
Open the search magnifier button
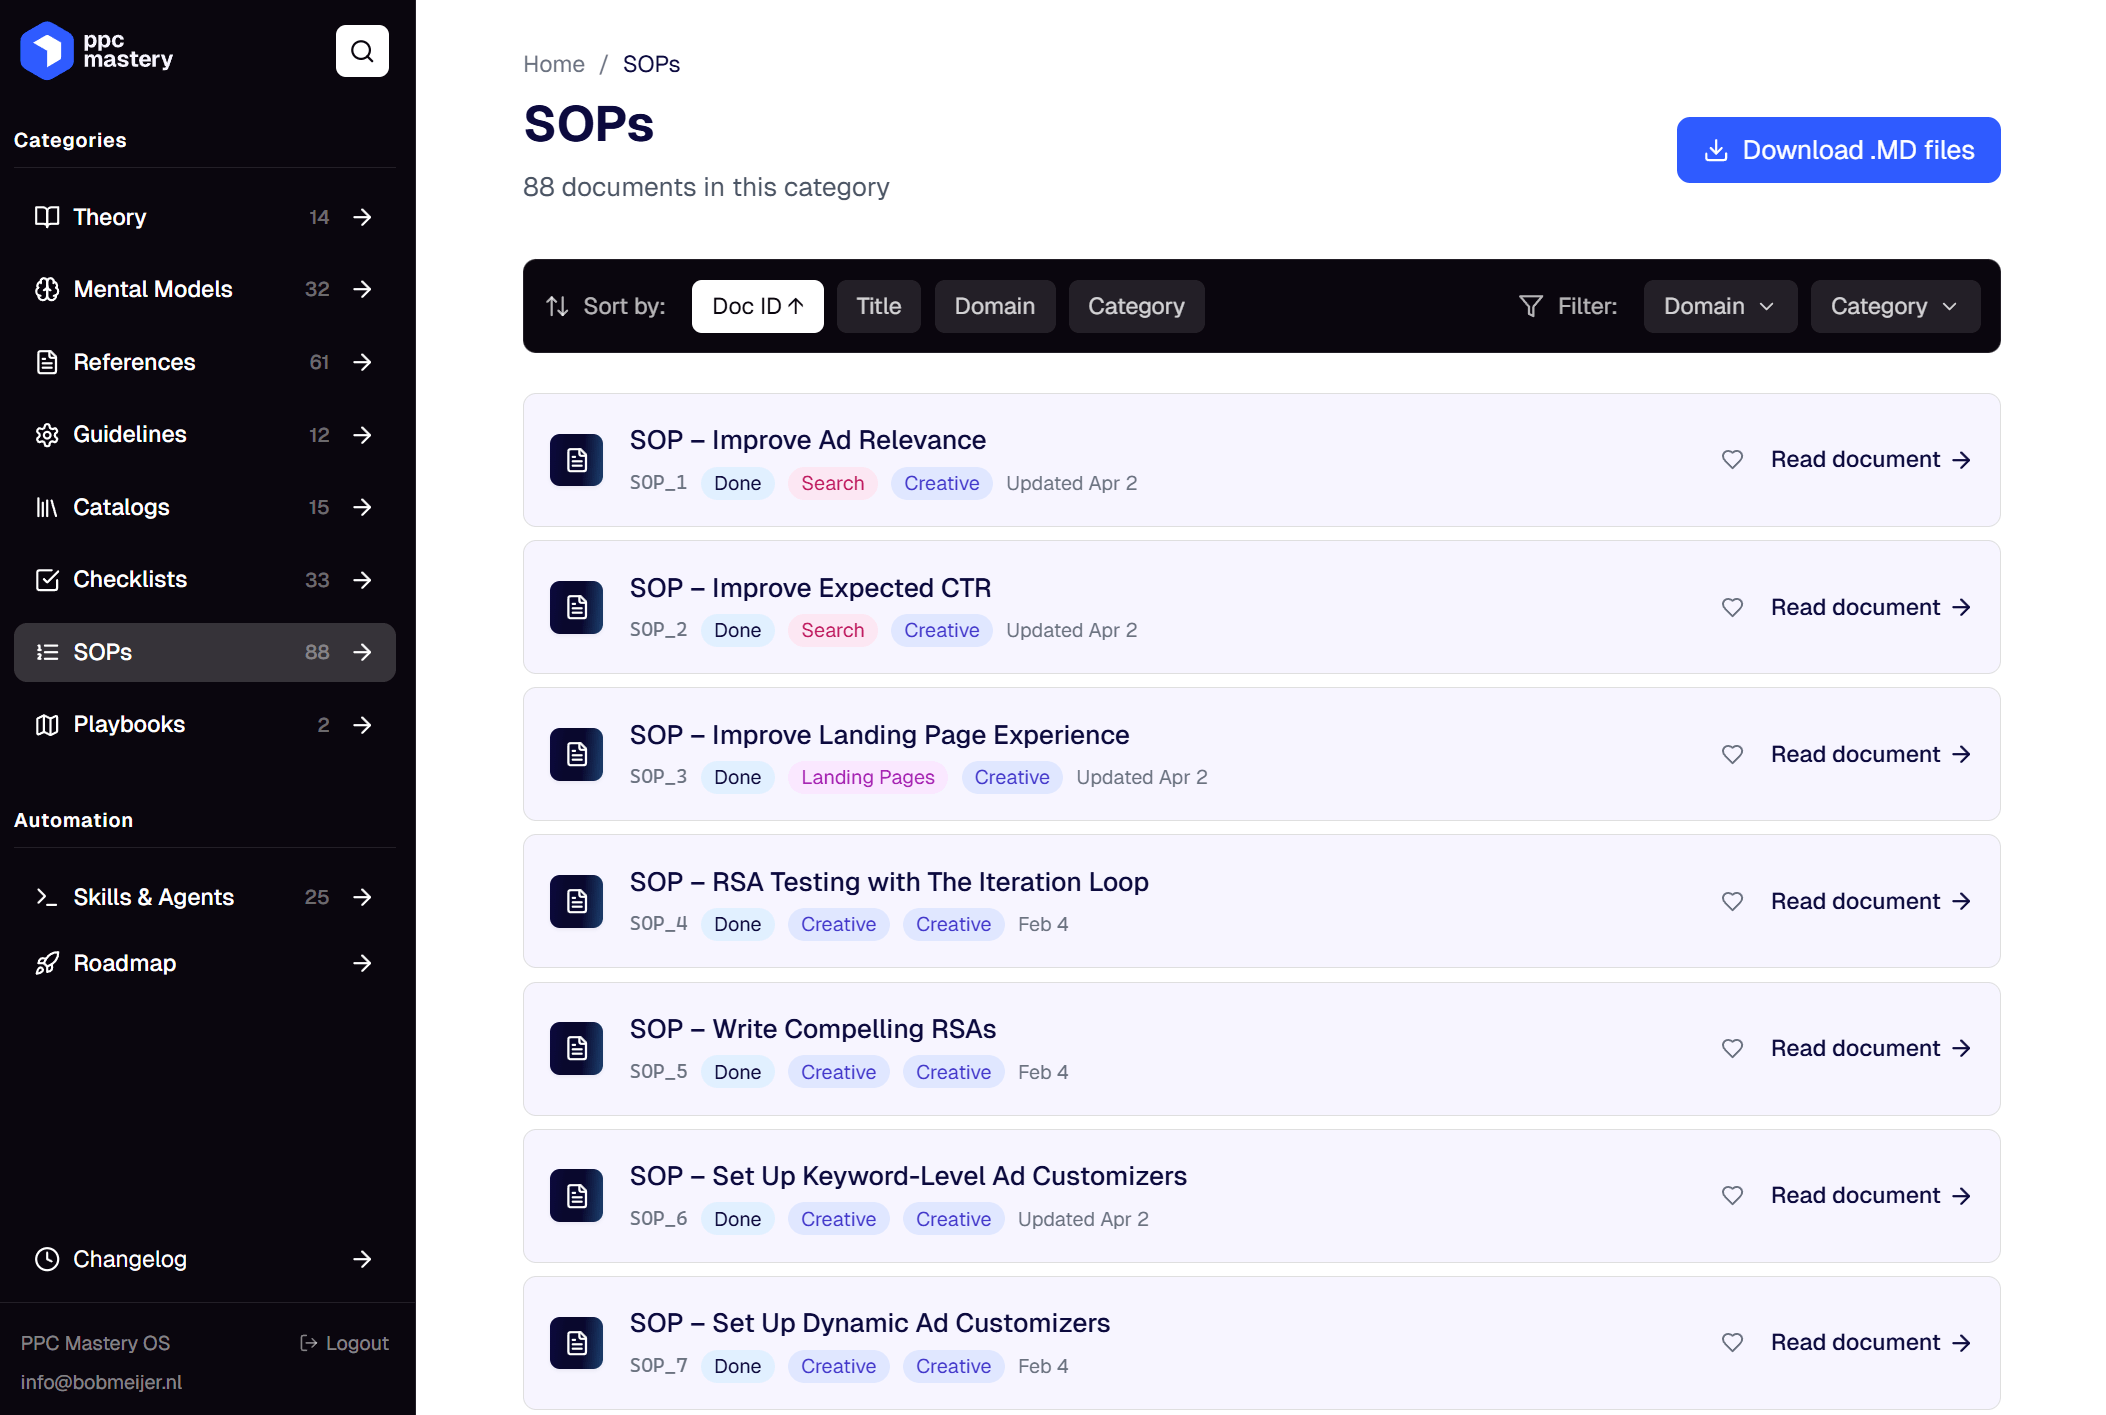point(362,51)
